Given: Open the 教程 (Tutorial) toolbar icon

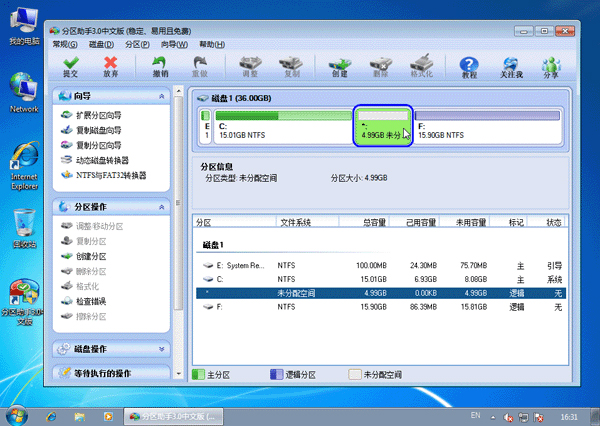Looking at the screenshot, I should click(469, 66).
